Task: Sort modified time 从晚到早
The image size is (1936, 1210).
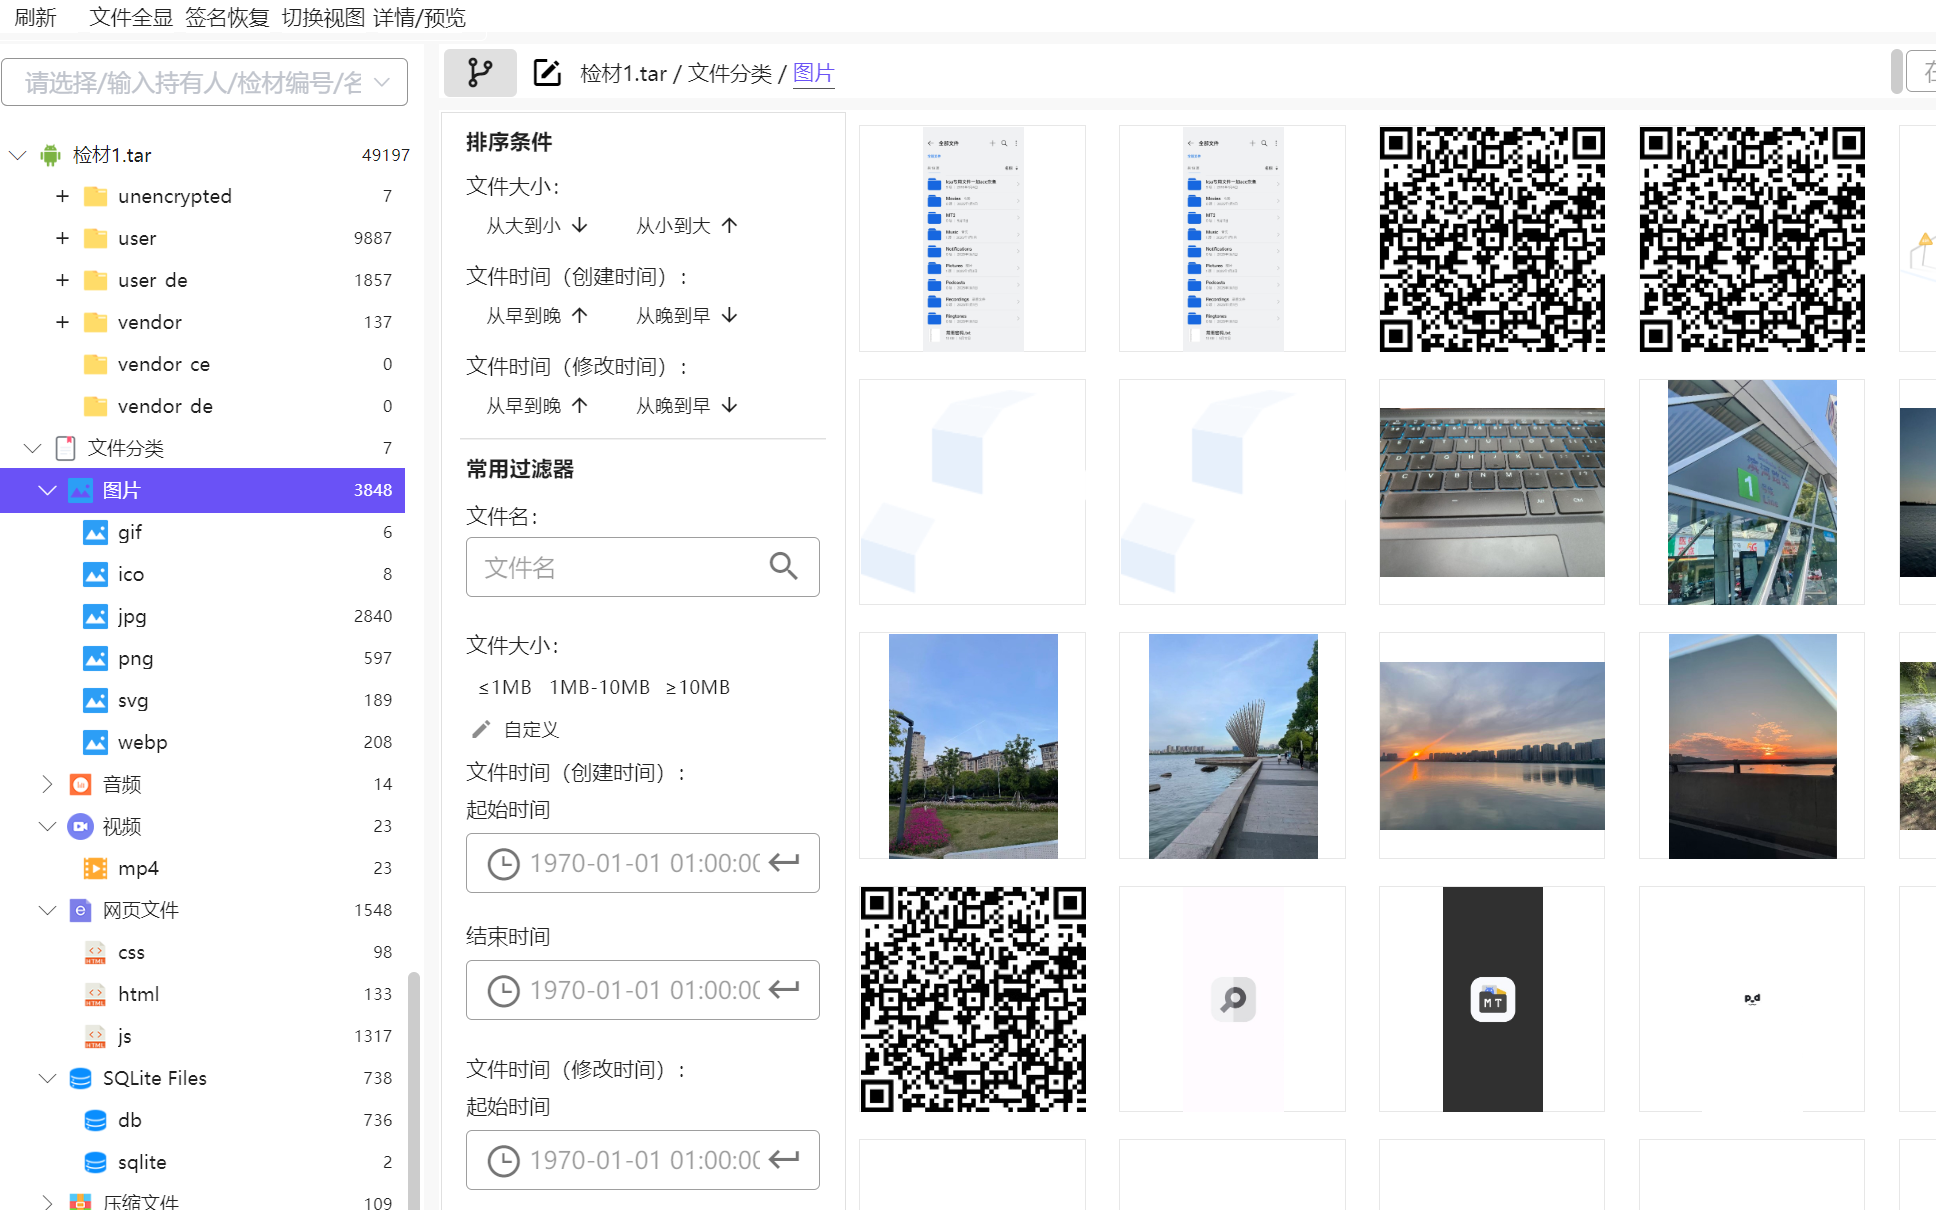Action: (686, 406)
